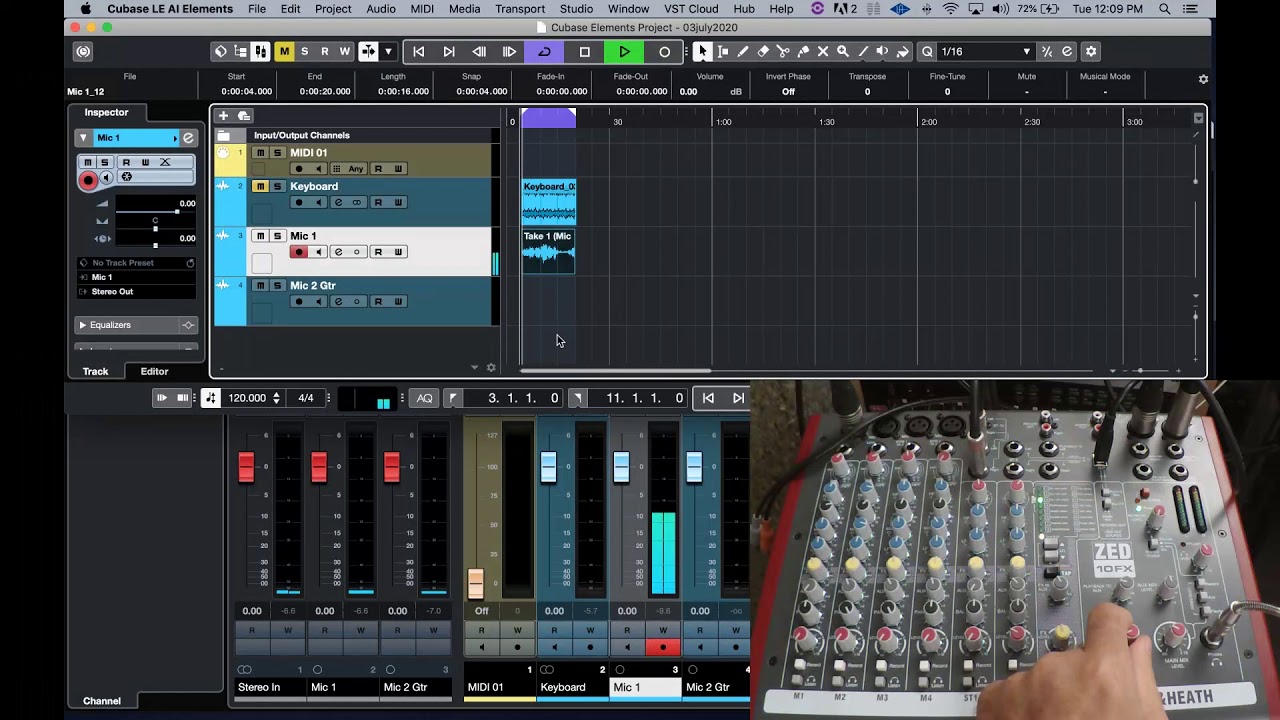Image resolution: width=1280 pixels, height=720 pixels.
Task: Open the MIDI menu
Action: point(422,9)
